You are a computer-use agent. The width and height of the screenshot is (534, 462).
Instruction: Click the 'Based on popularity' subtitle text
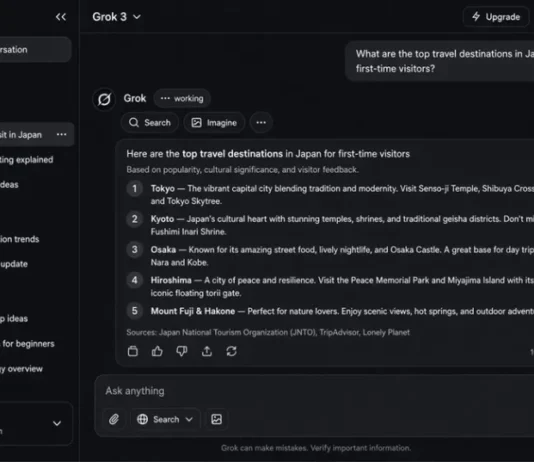coord(242,170)
